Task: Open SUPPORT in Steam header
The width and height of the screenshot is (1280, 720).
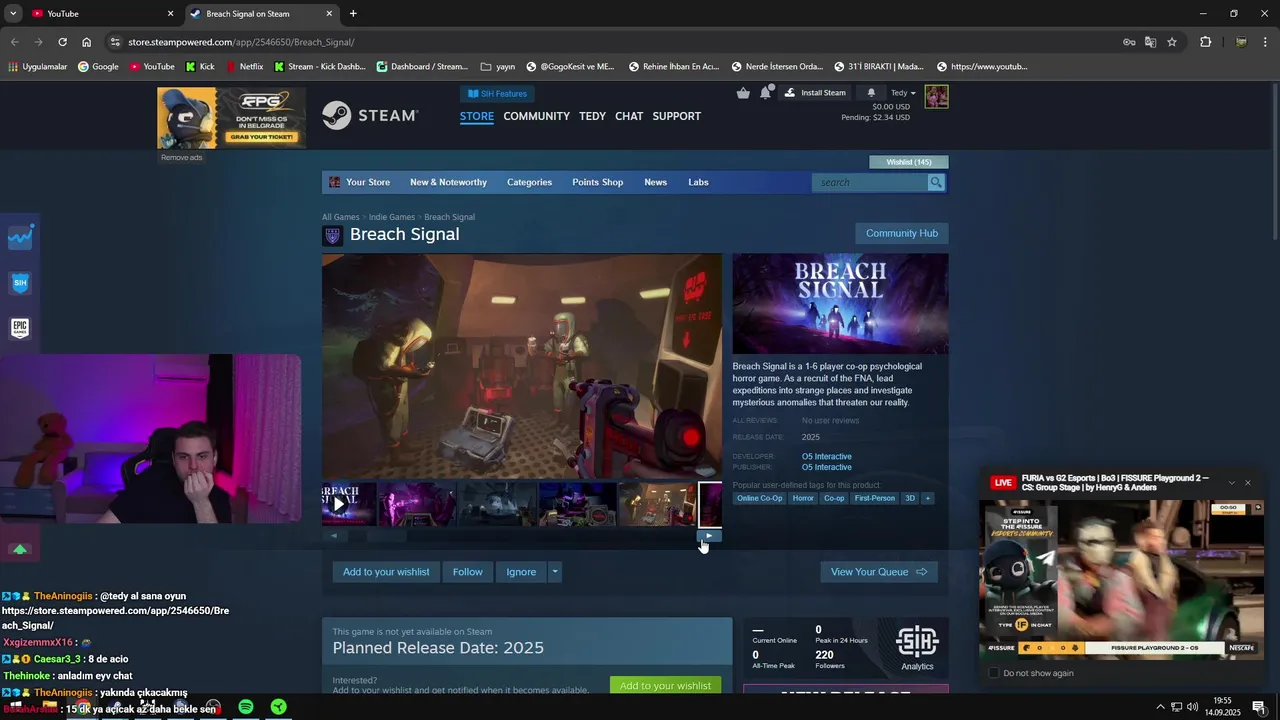Action: (x=676, y=116)
